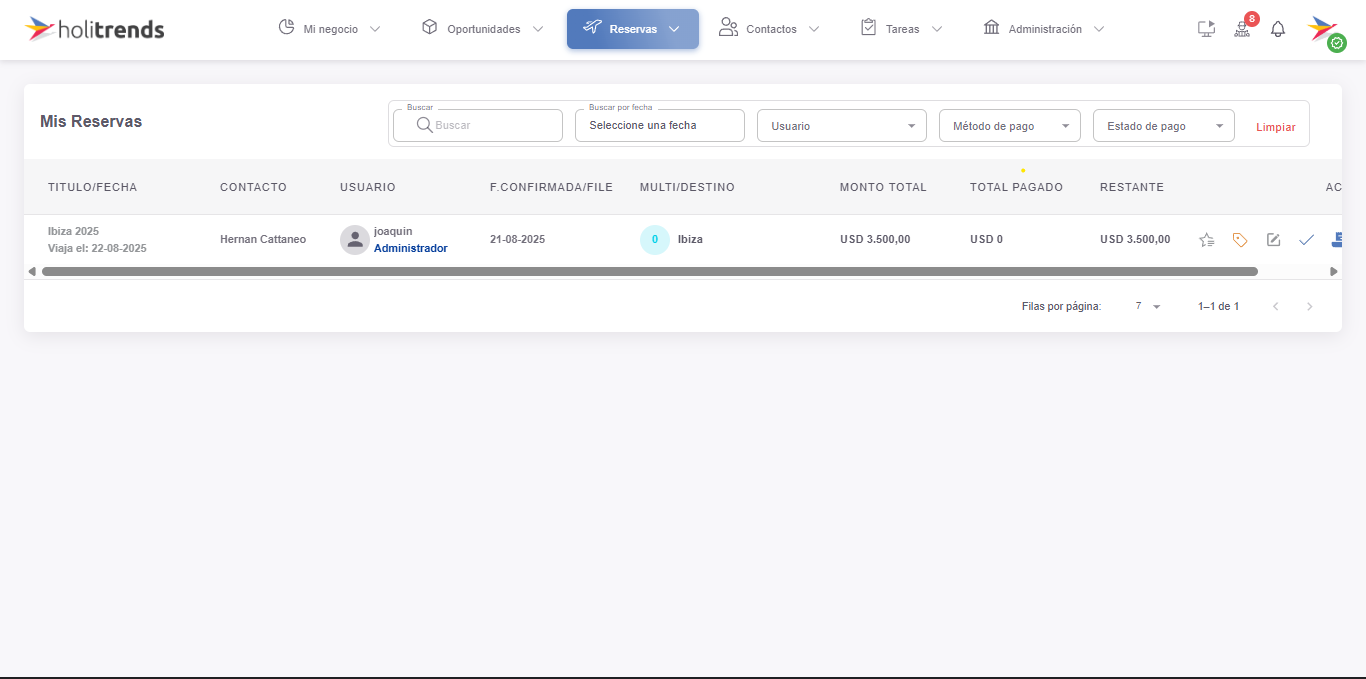Click the USD 0 paid value
The height and width of the screenshot is (679, 1366).
click(986, 239)
